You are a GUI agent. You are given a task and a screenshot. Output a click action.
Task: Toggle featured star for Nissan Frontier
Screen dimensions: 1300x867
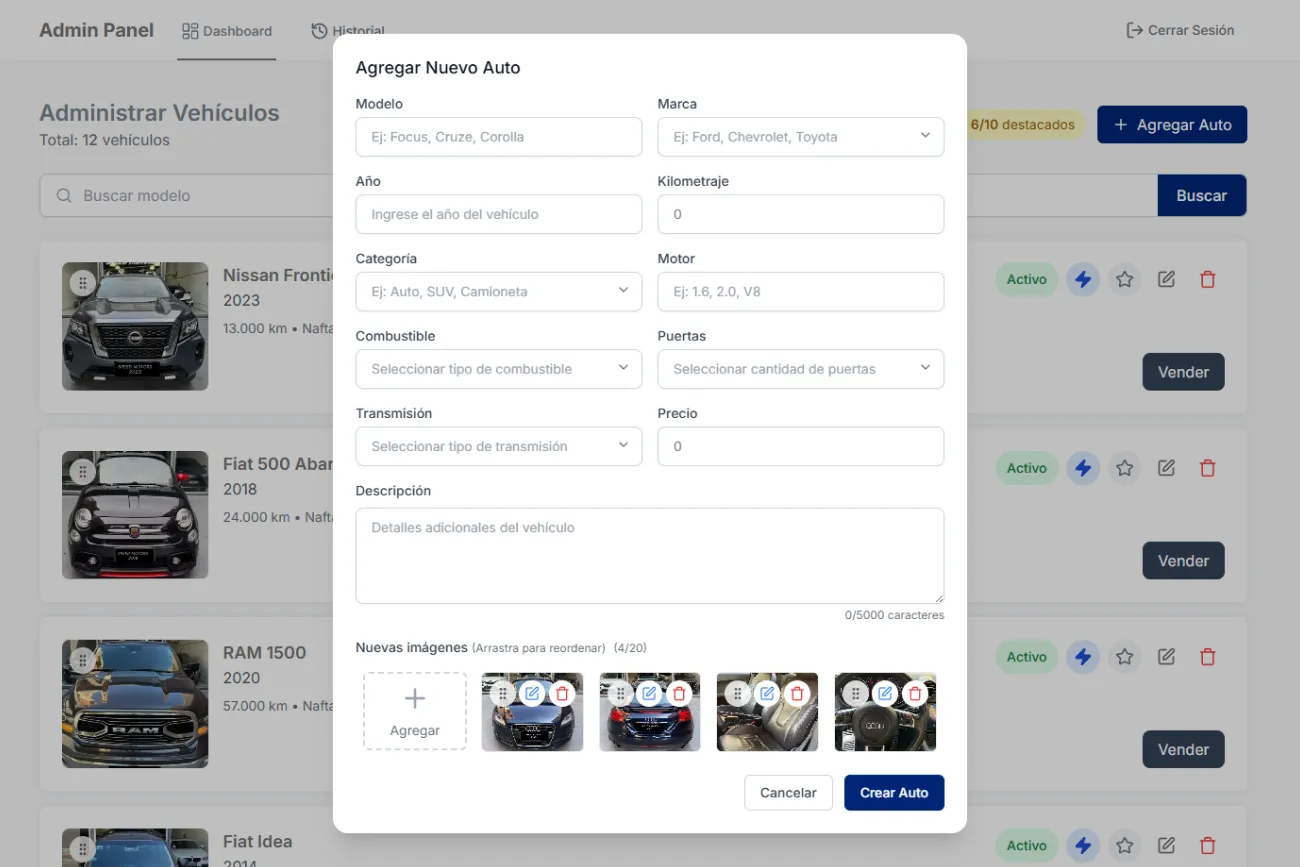pos(1124,280)
